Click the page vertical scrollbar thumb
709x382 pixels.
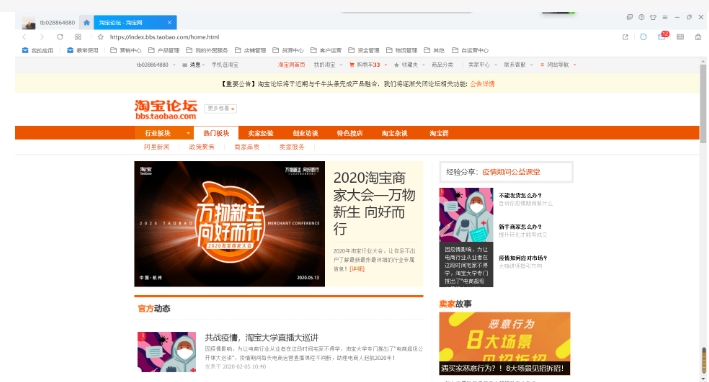(x=703, y=104)
